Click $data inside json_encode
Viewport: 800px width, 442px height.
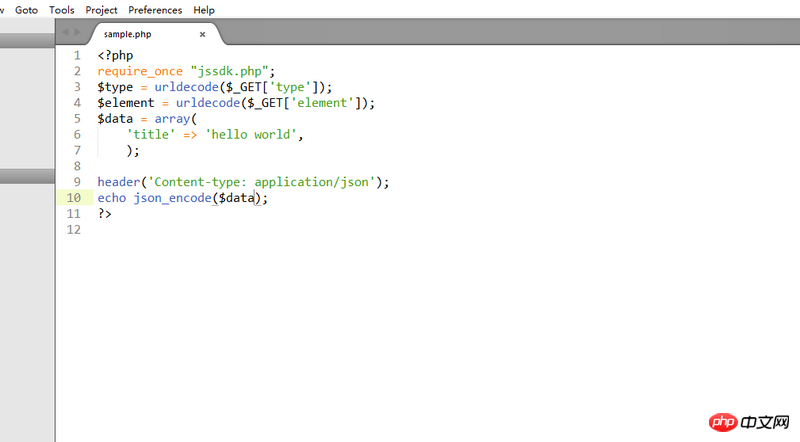click(x=237, y=198)
